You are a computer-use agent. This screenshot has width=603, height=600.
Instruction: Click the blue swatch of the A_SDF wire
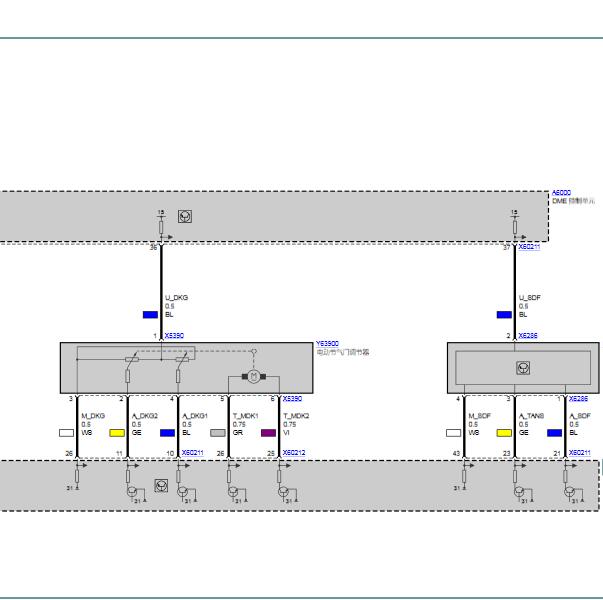click(555, 433)
